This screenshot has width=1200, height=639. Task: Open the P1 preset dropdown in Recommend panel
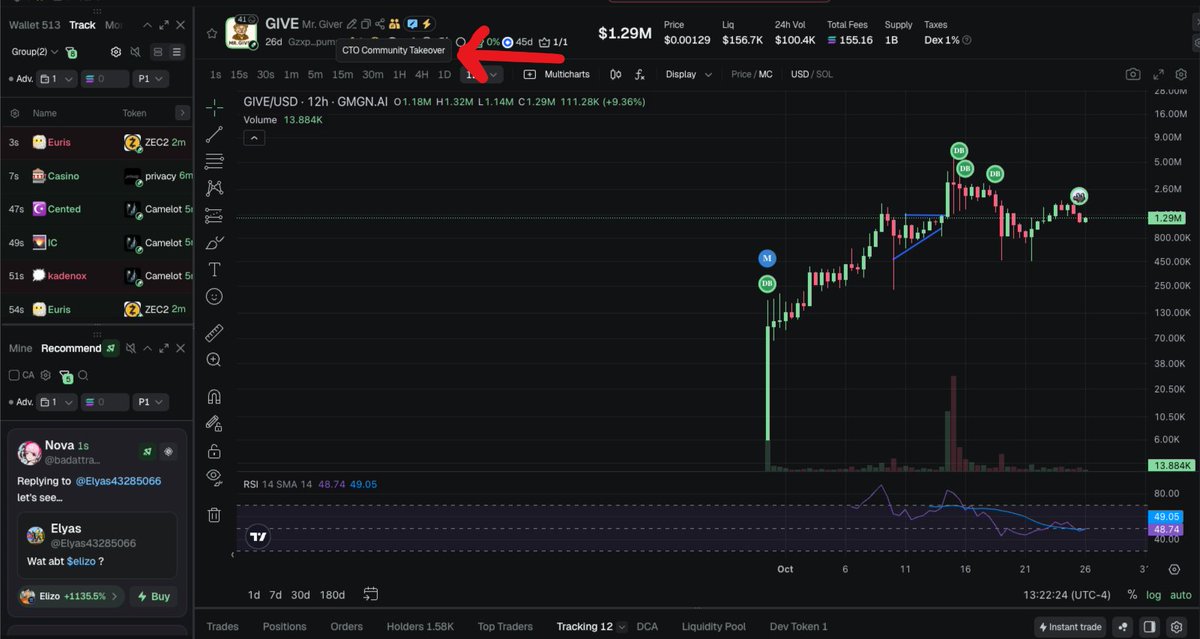pyautogui.click(x=152, y=402)
